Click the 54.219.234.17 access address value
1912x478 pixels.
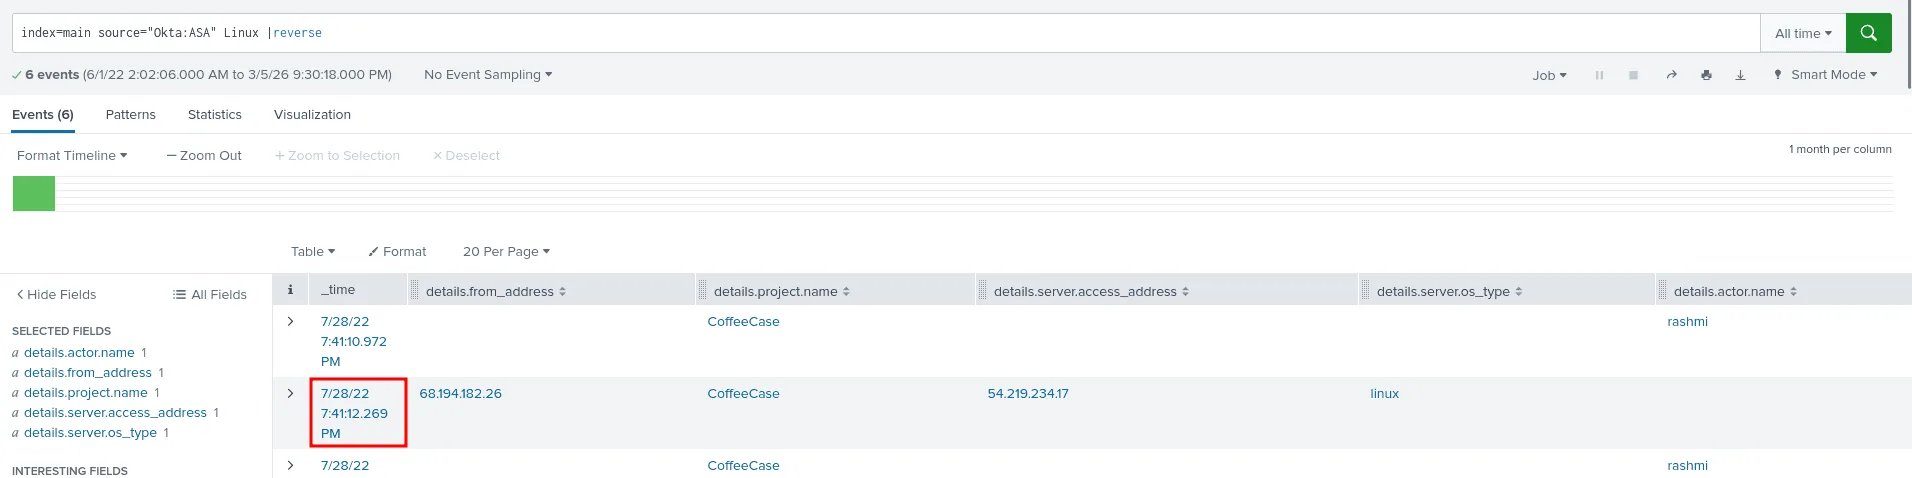[x=1028, y=393]
